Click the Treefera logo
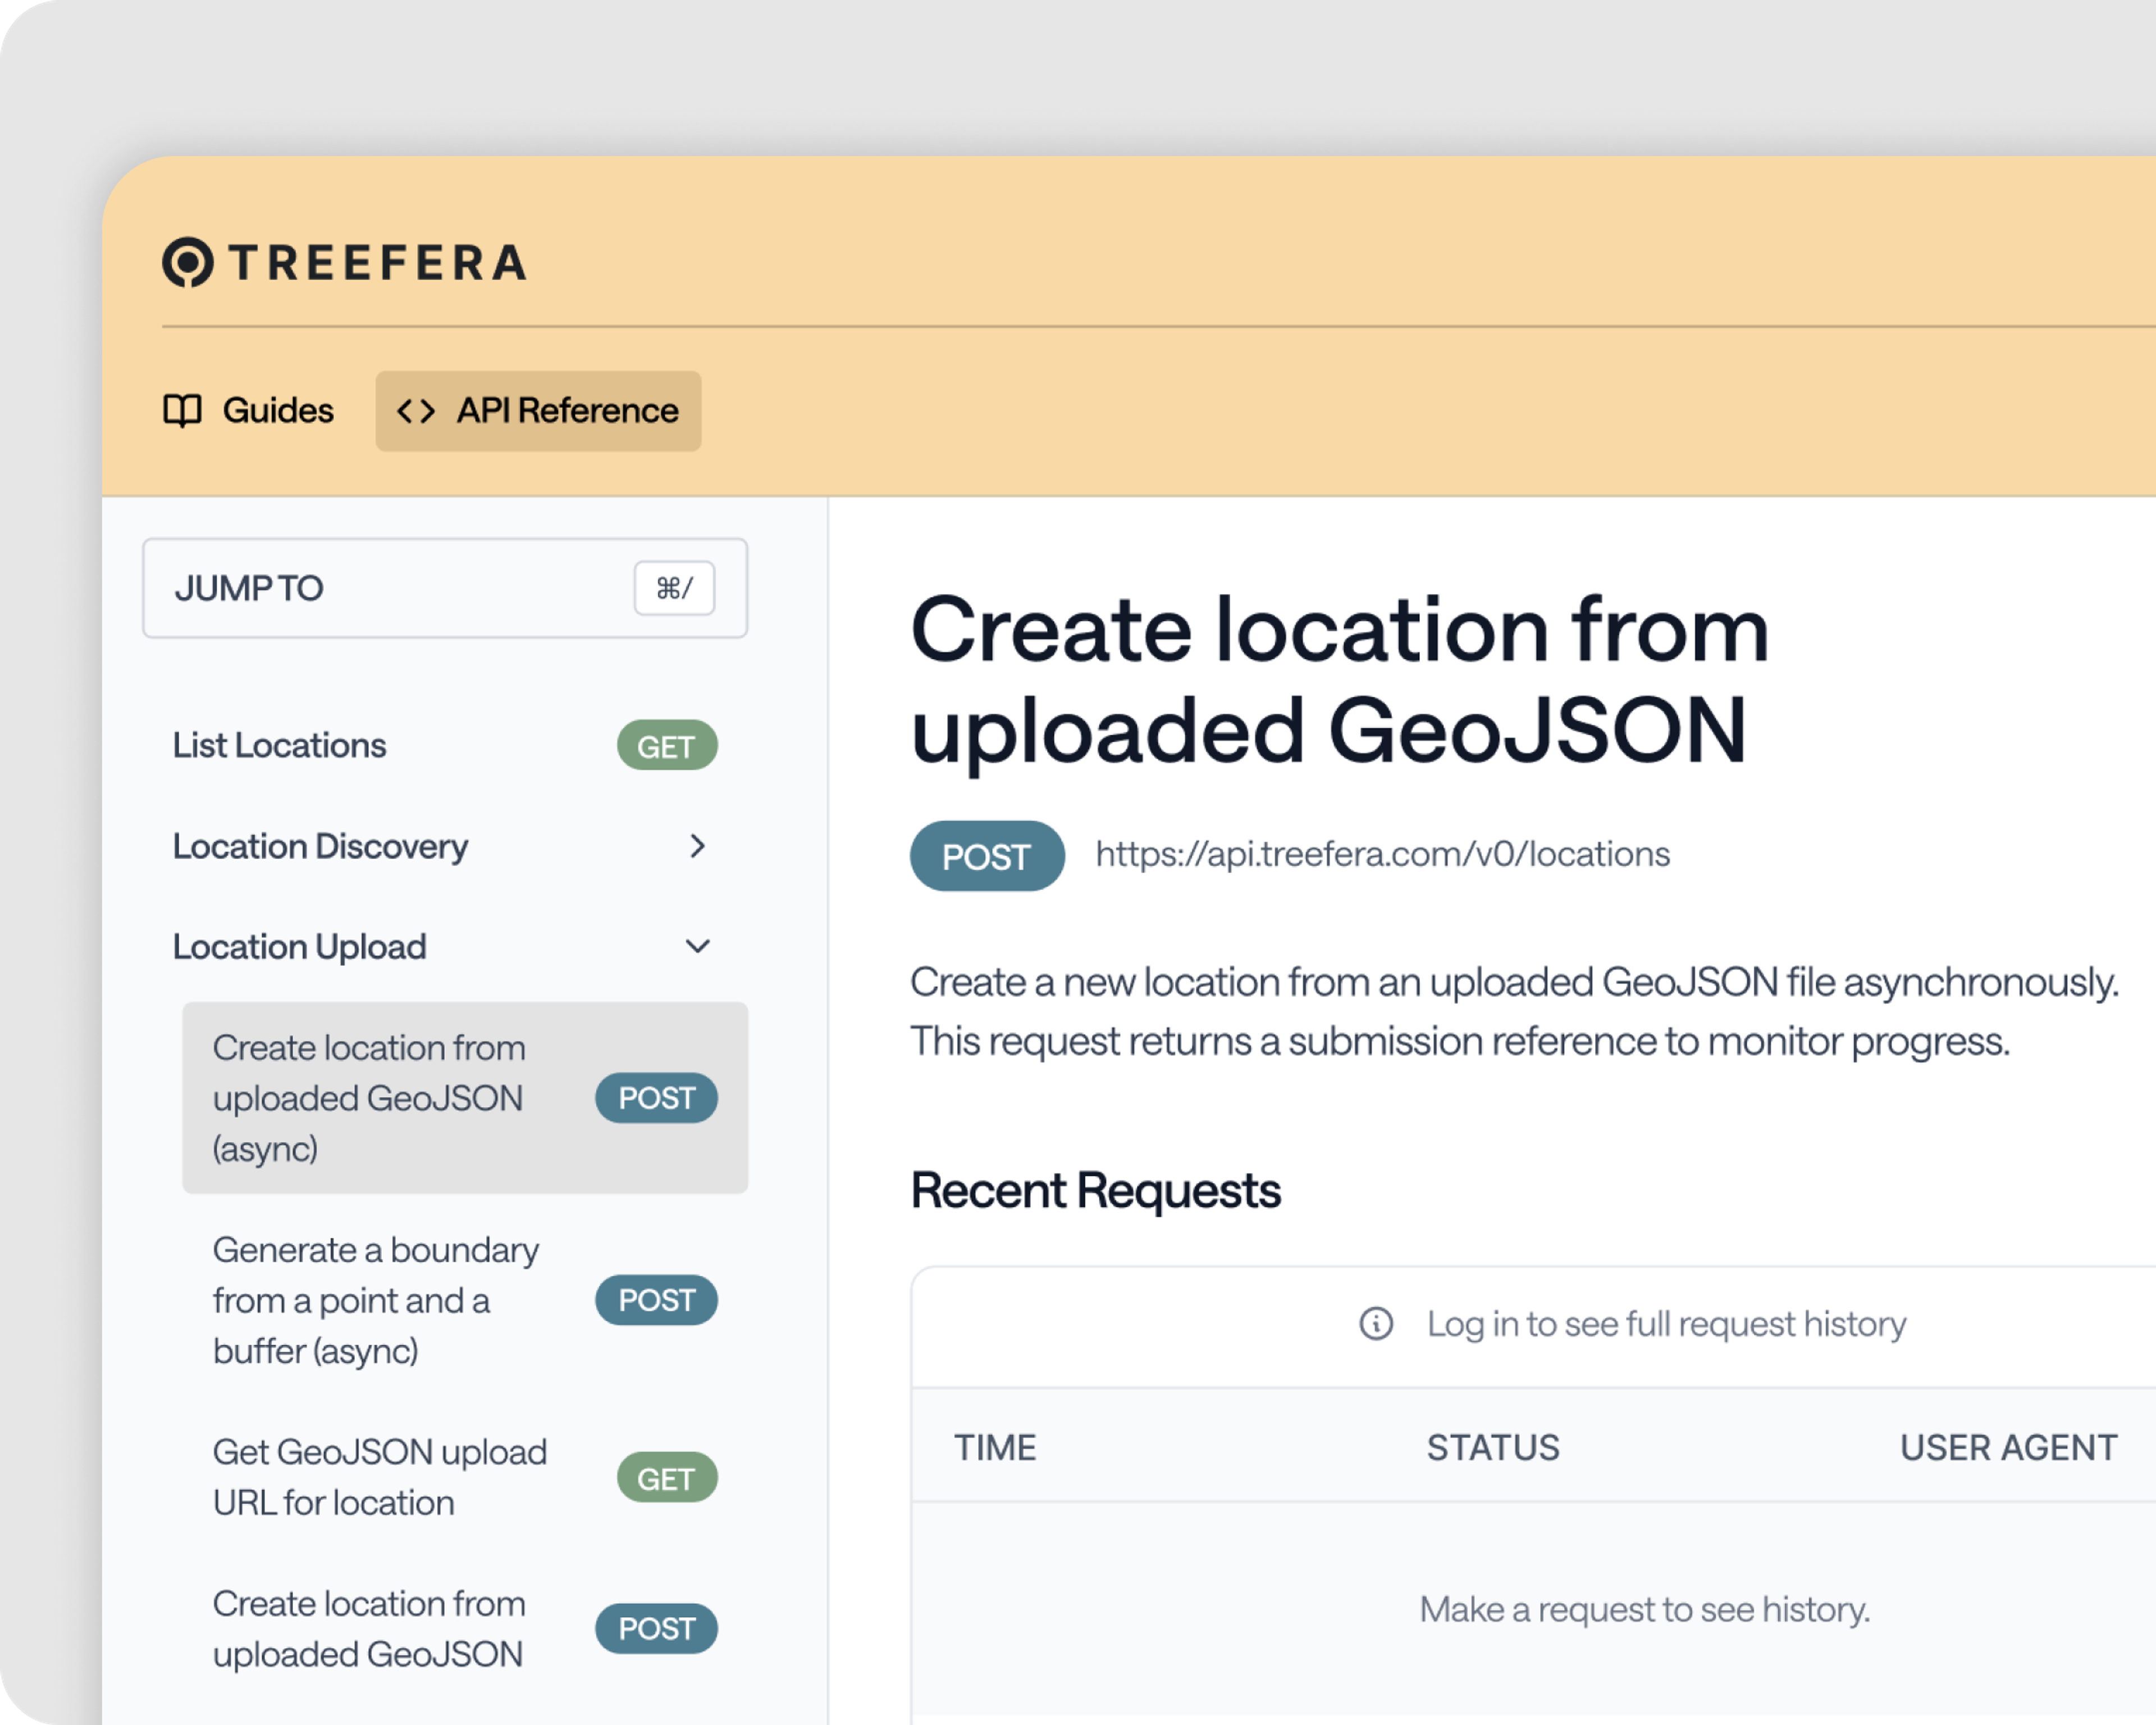 tap(345, 262)
